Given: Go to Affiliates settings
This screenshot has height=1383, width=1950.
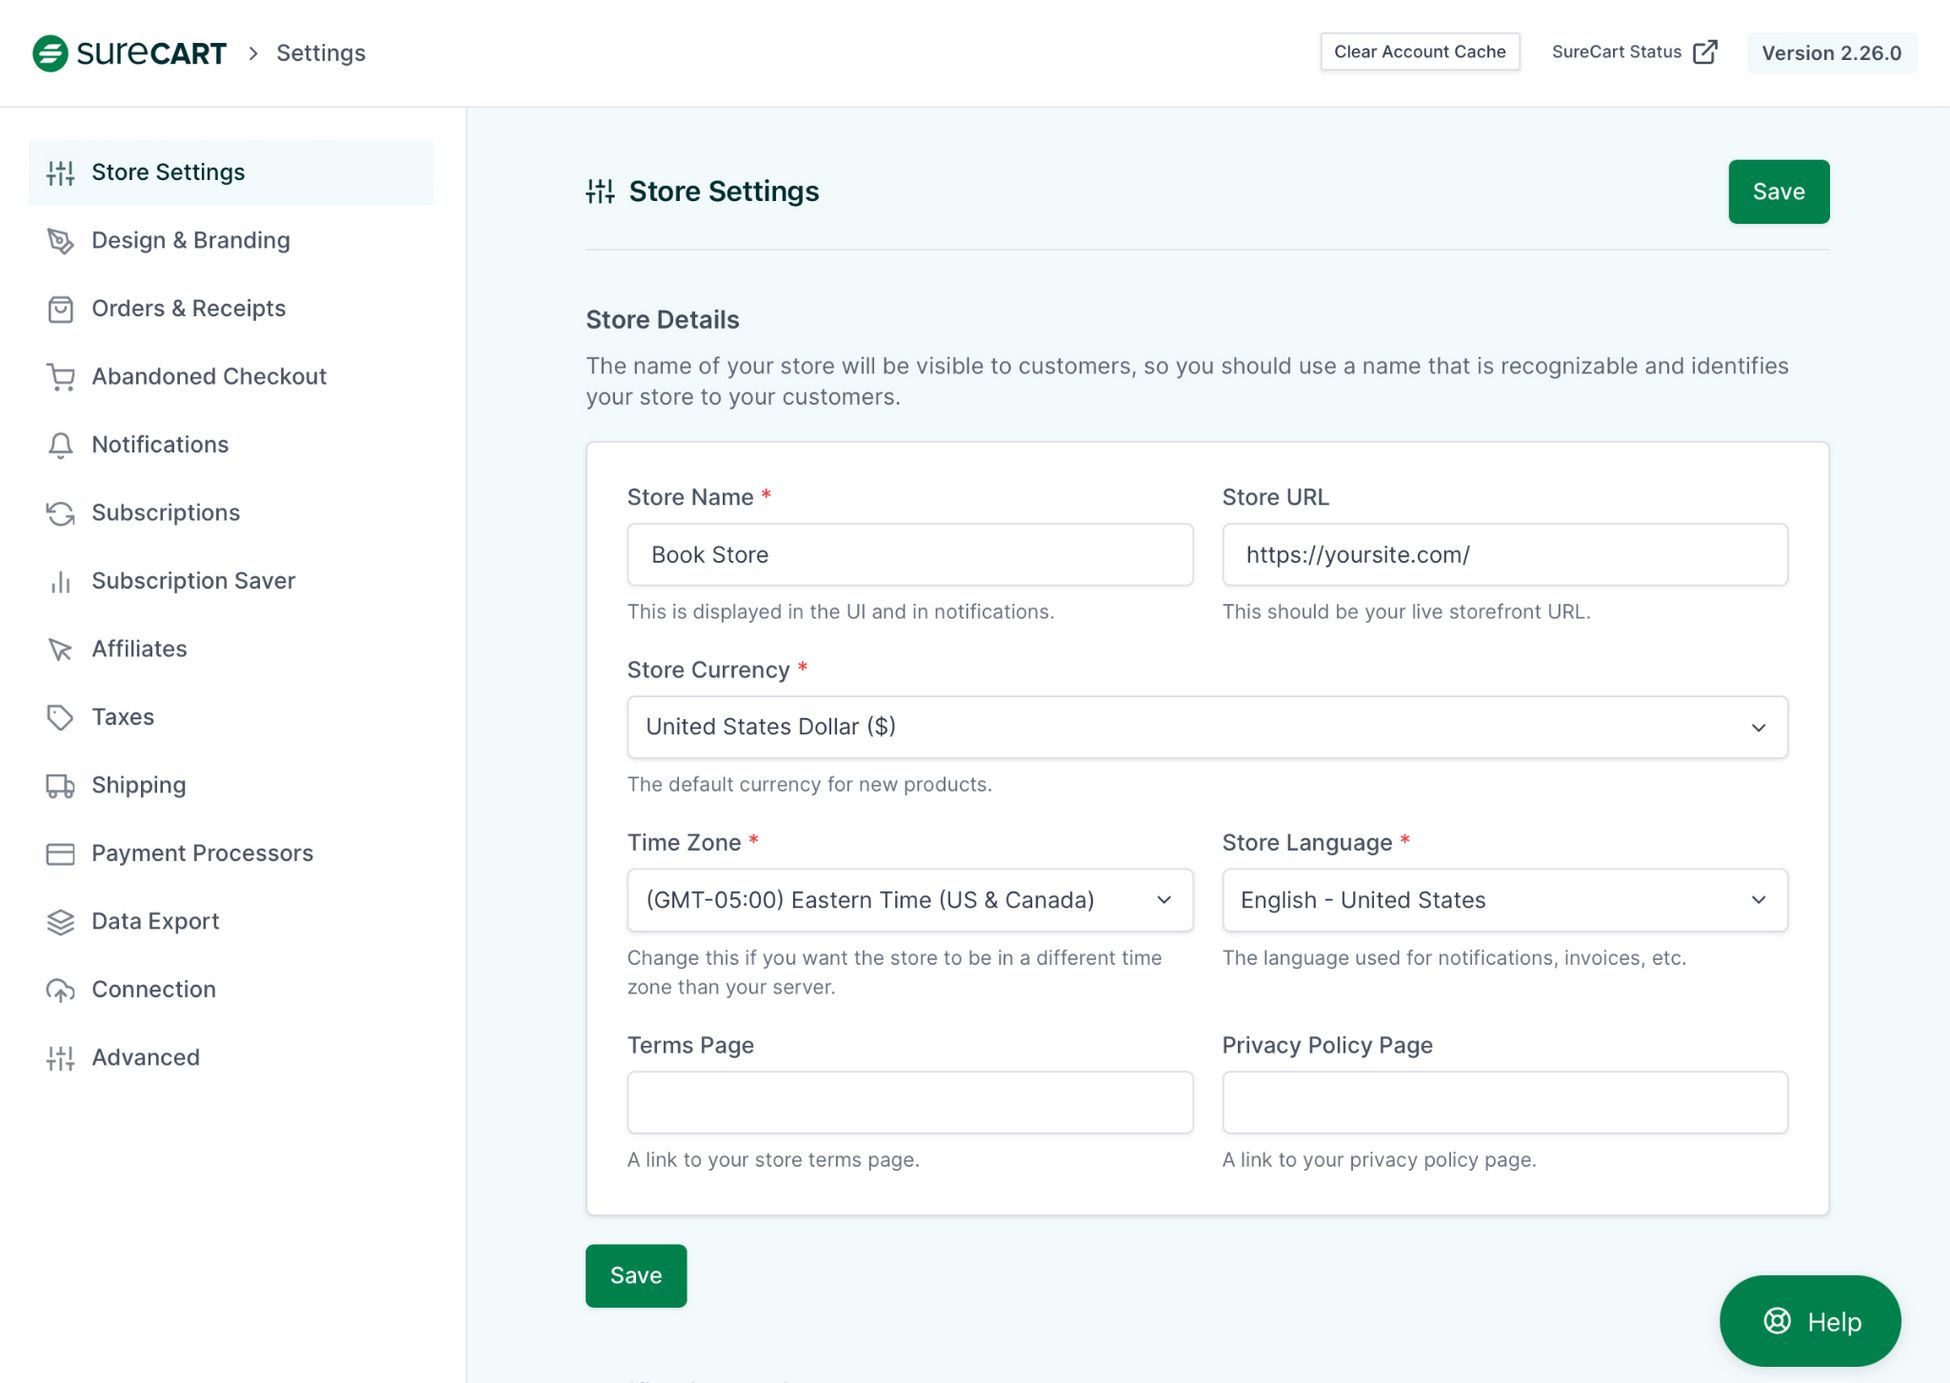Looking at the screenshot, I should pos(231,649).
